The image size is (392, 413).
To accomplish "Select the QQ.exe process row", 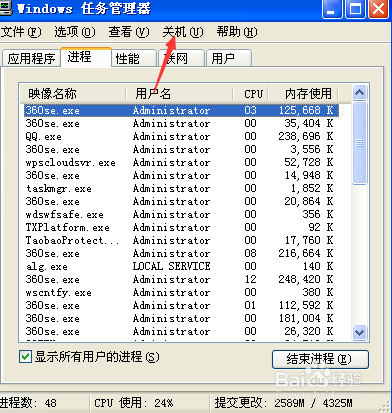I will pos(181,136).
